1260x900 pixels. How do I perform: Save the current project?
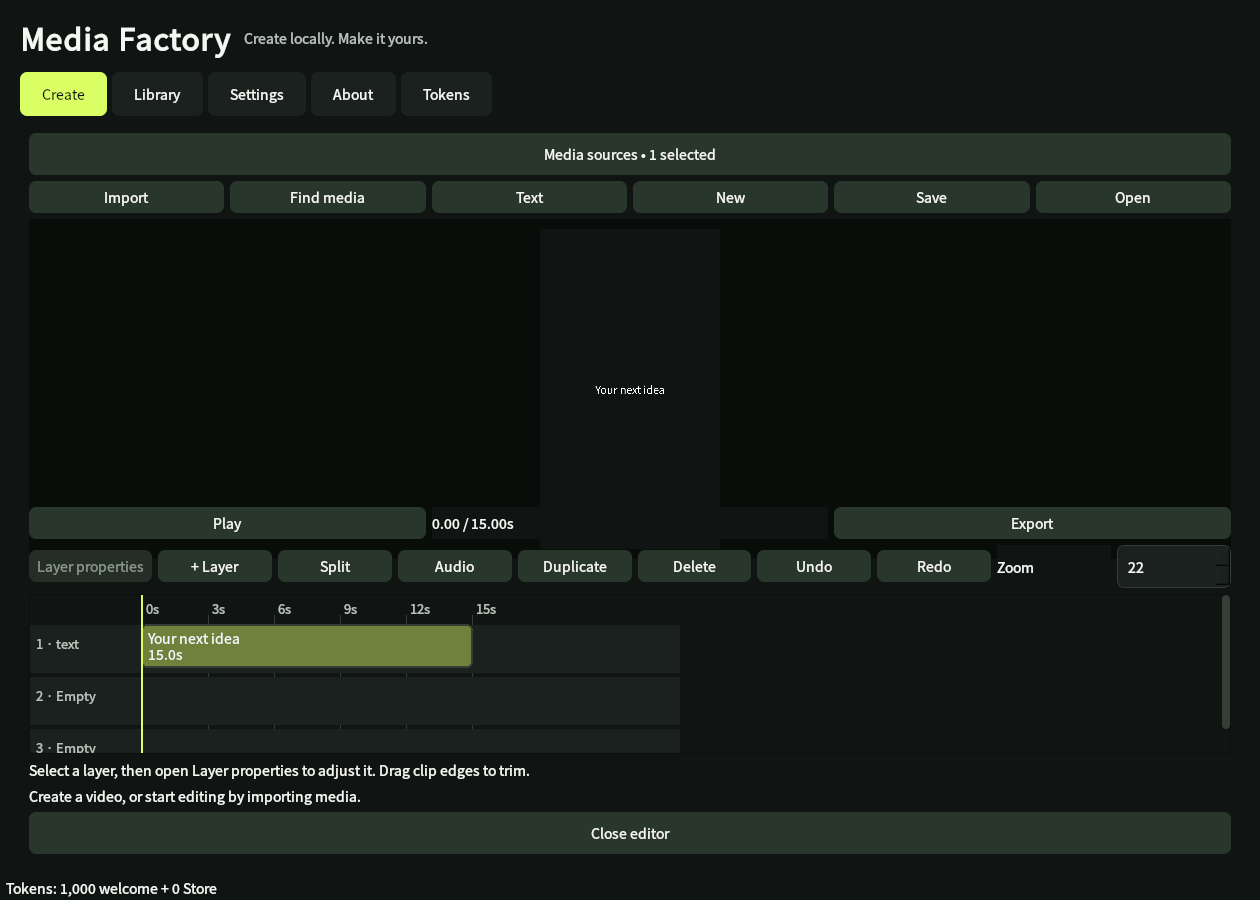click(x=931, y=197)
